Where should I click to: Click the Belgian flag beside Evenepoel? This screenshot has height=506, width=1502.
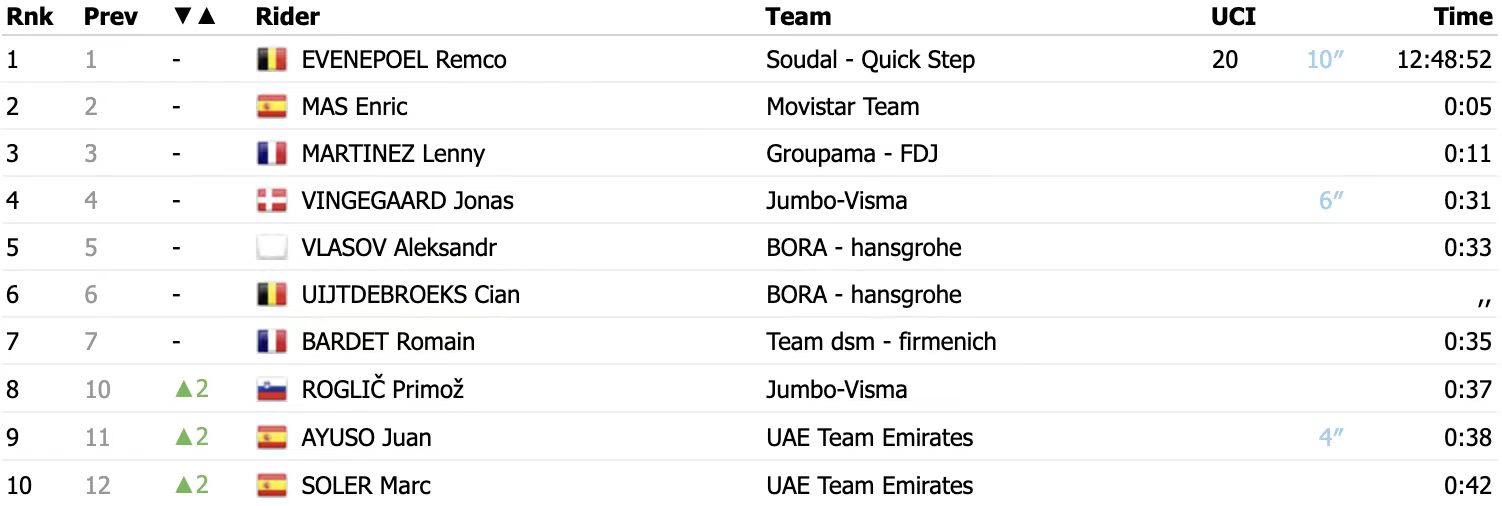click(272, 60)
